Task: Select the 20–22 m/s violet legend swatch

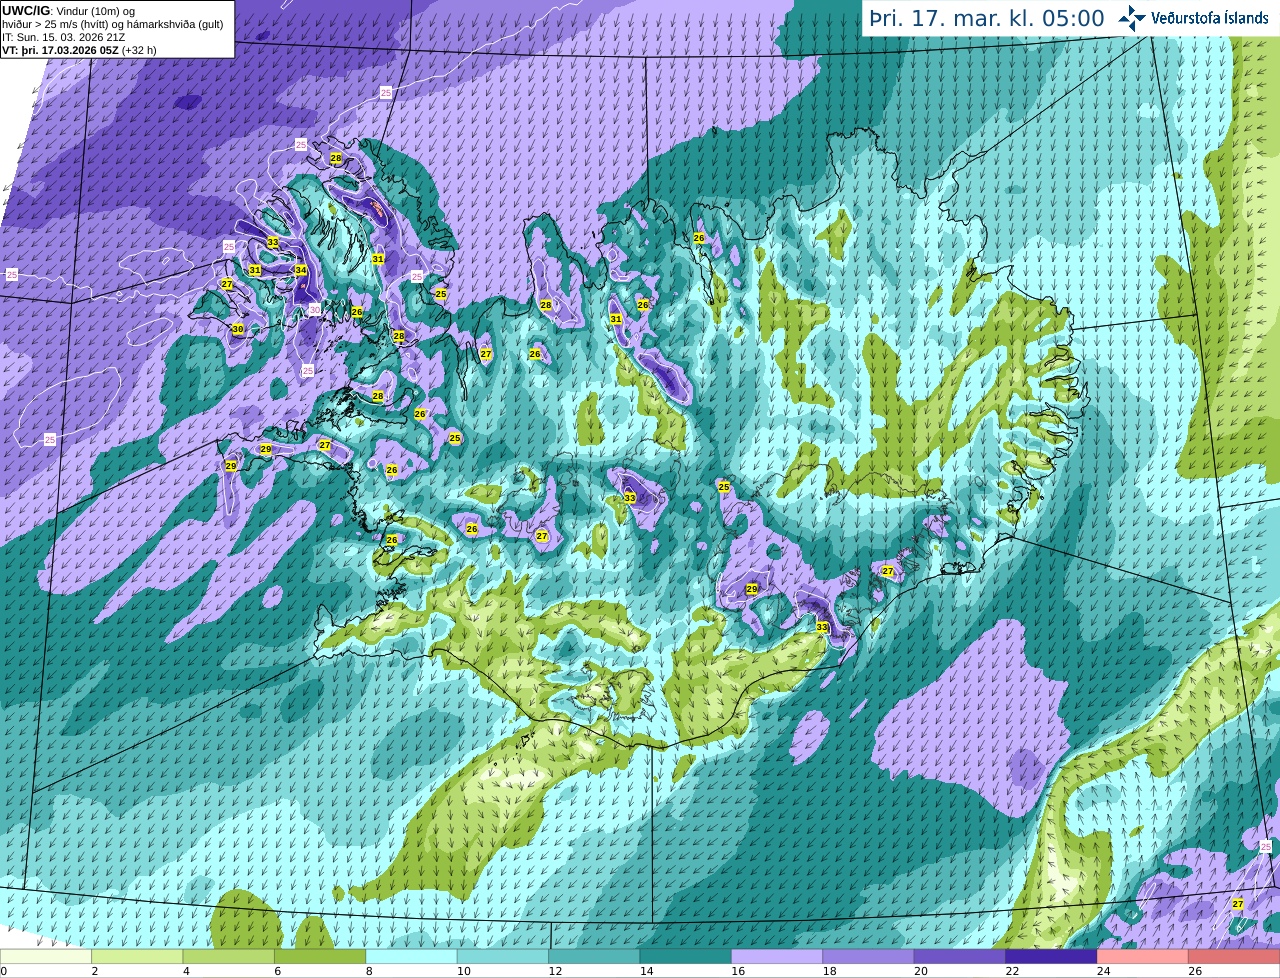Action: click(961, 956)
